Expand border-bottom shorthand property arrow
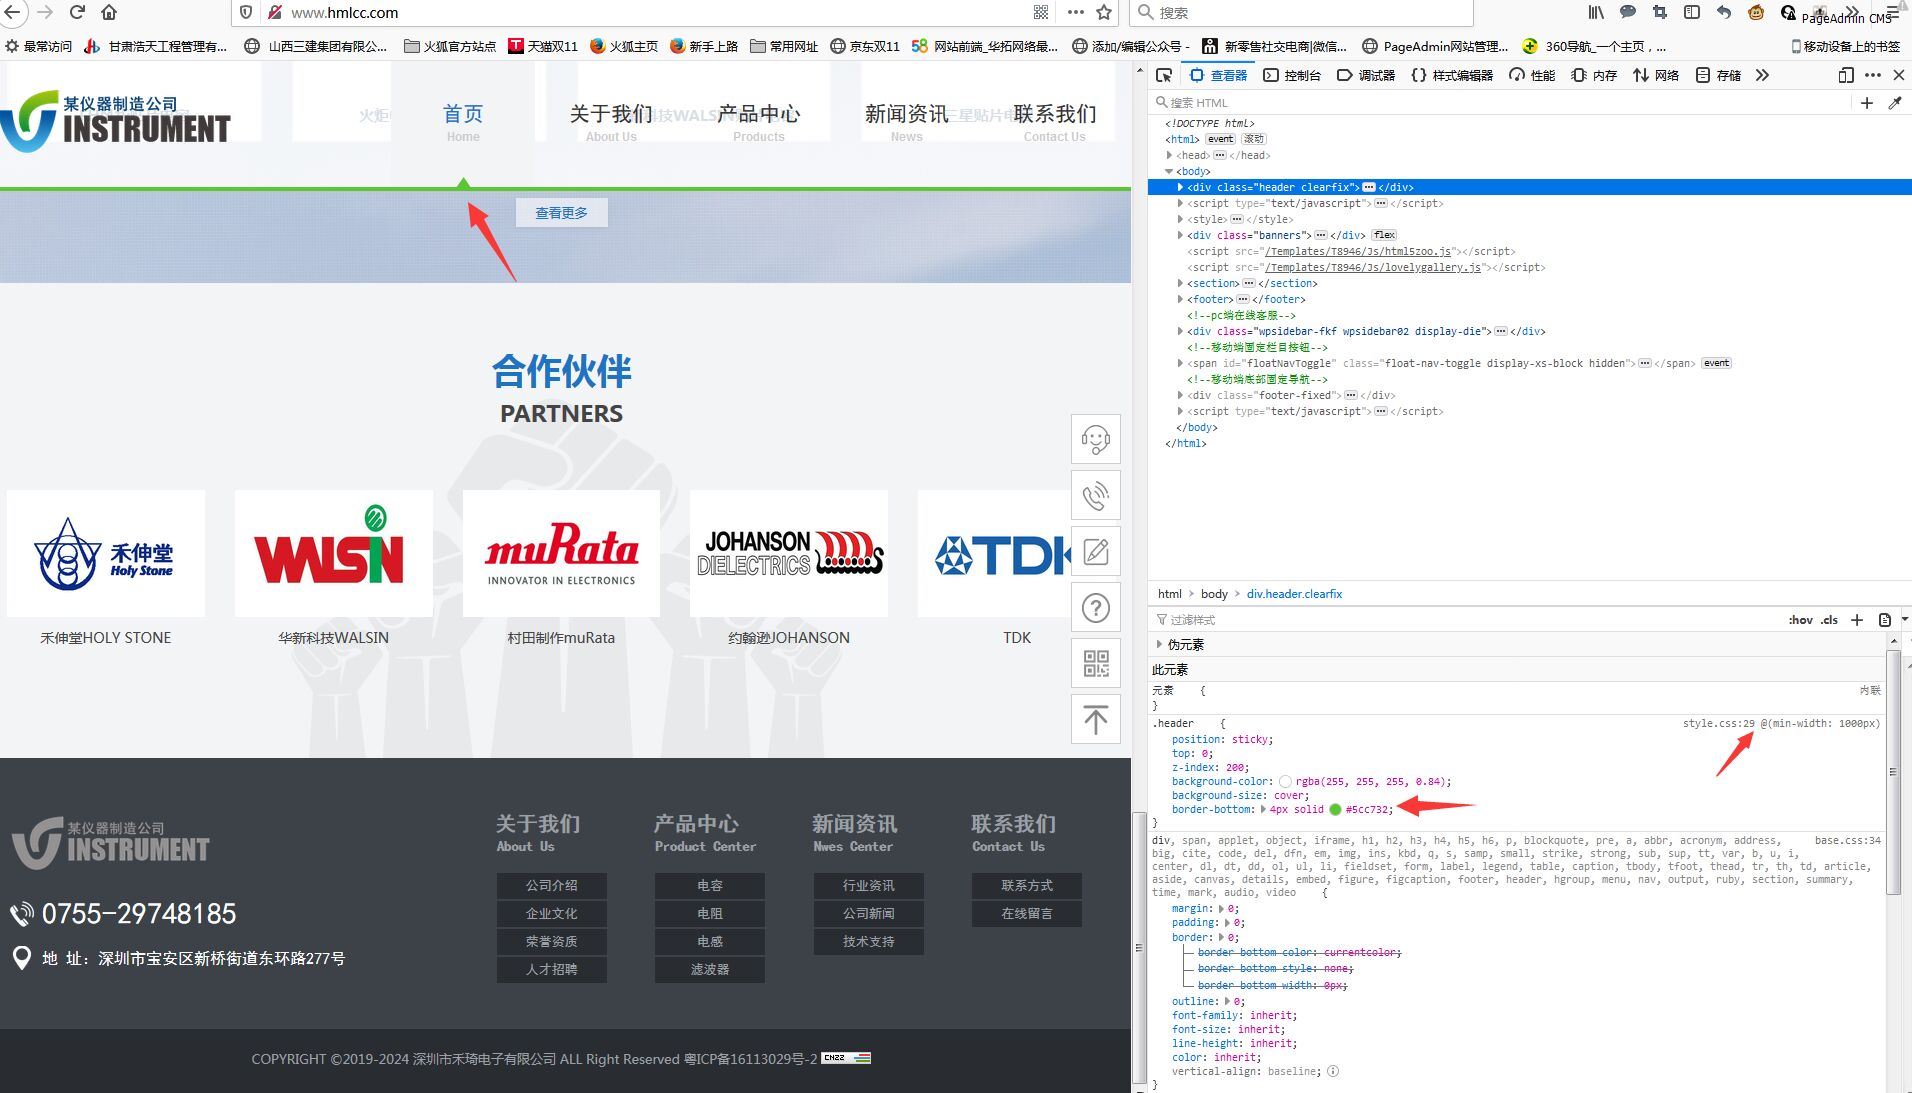Image resolution: width=1912 pixels, height=1093 pixels. [x=1263, y=810]
